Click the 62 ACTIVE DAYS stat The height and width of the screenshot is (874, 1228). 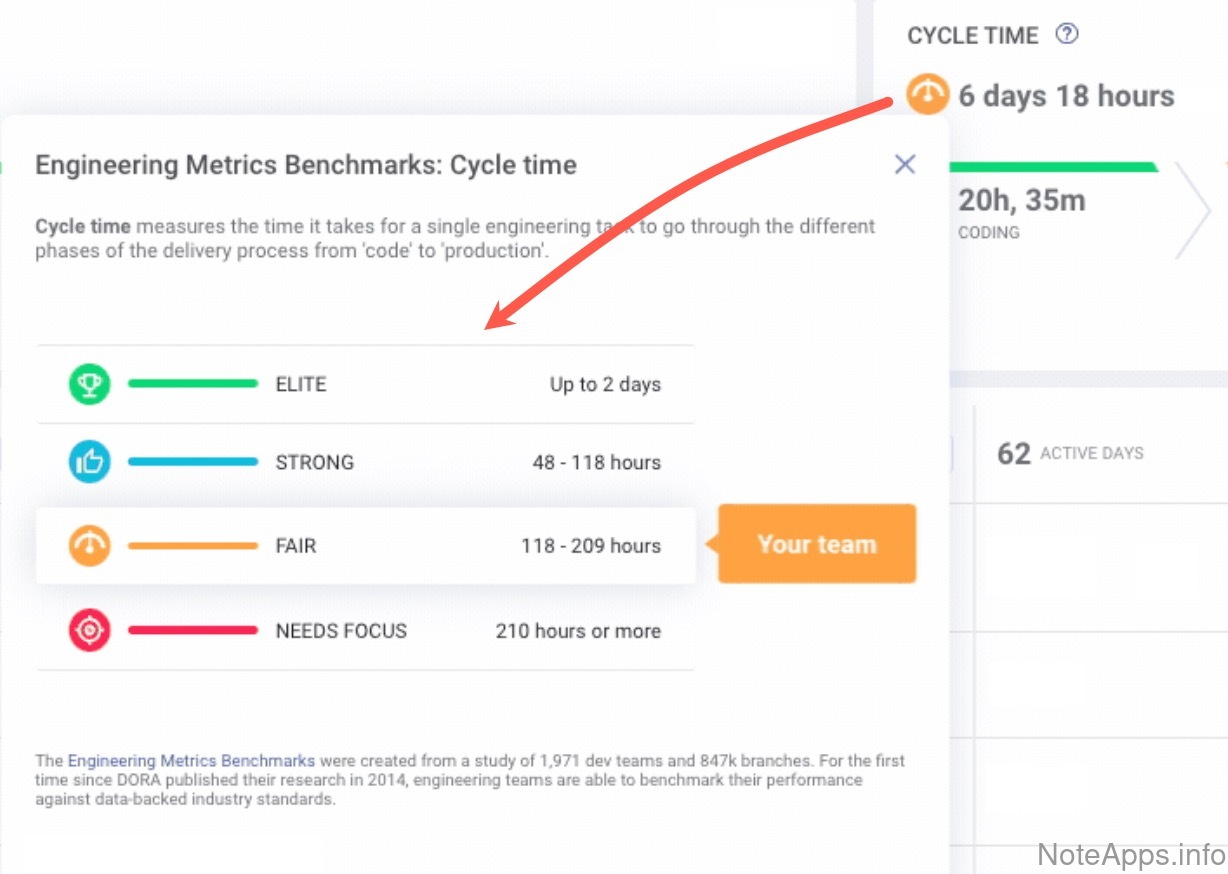pos(1070,454)
